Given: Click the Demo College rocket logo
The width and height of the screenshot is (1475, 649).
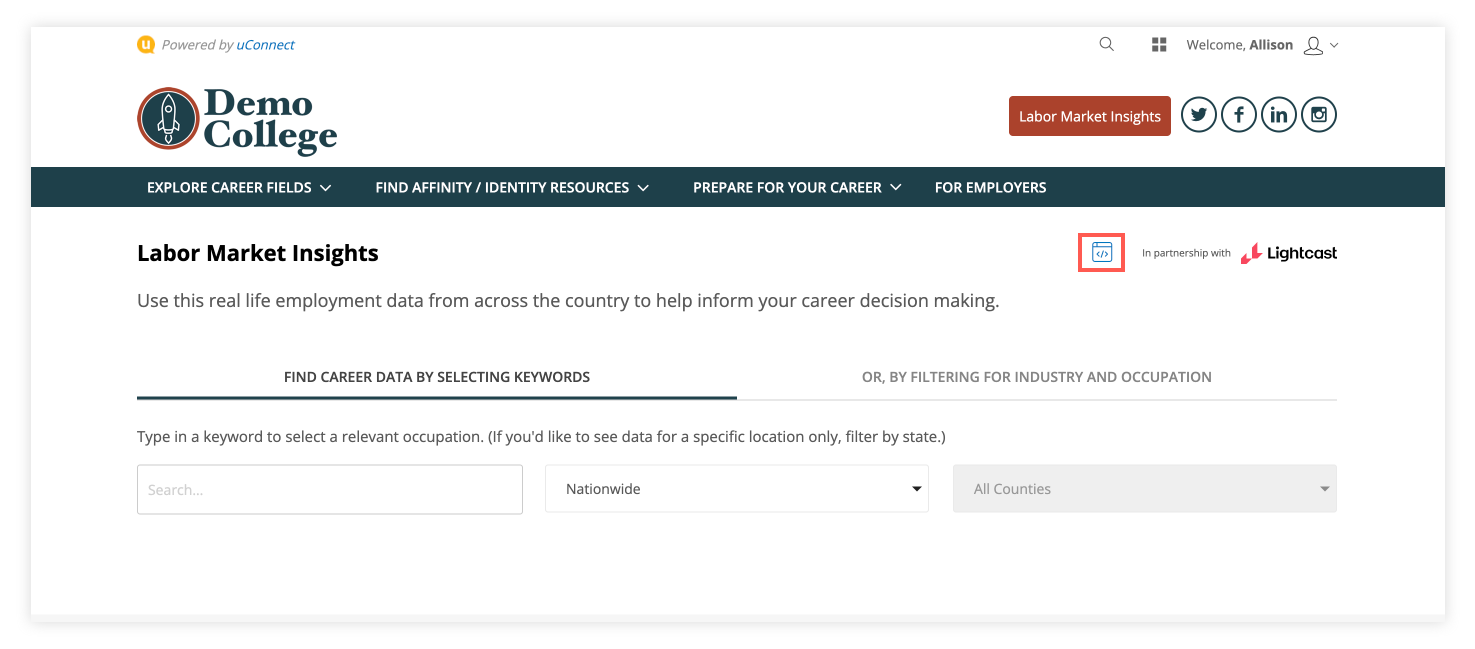Looking at the screenshot, I should point(168,118).
